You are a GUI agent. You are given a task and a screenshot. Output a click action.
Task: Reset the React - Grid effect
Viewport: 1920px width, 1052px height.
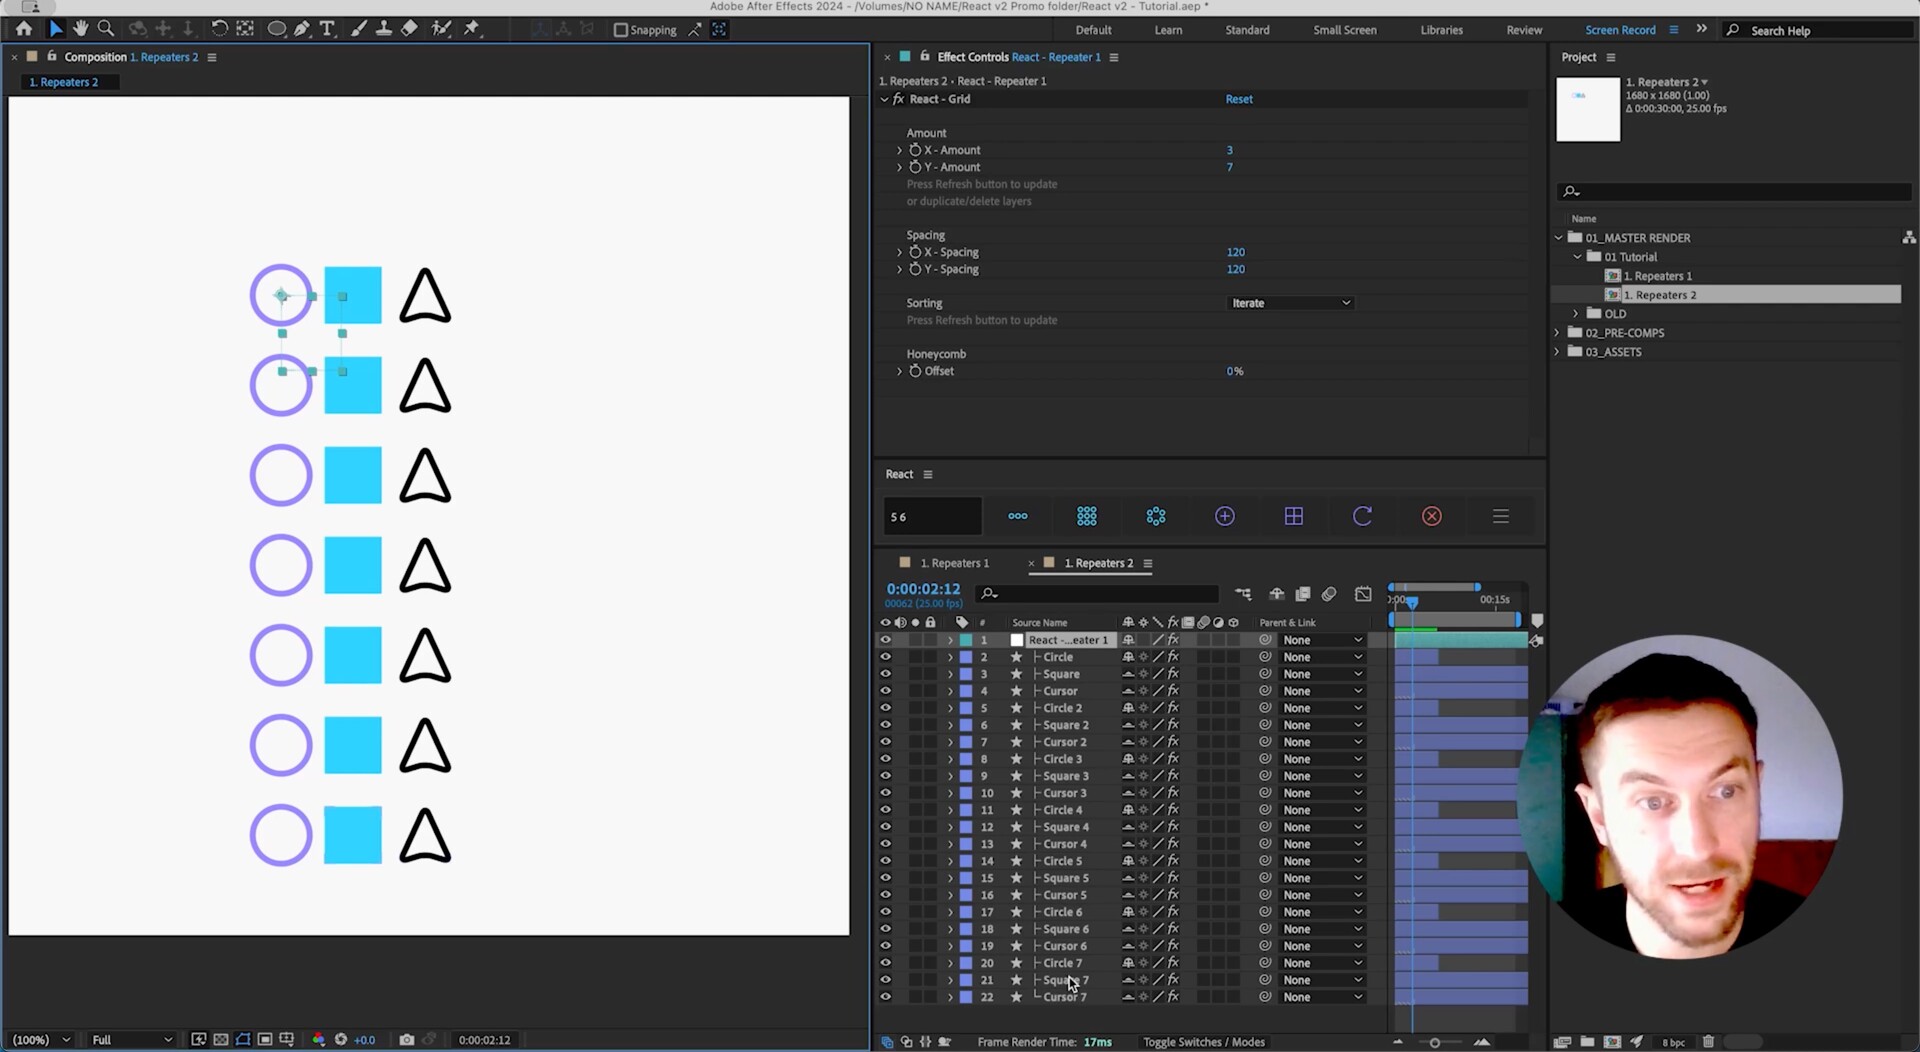click(1238, 99)
